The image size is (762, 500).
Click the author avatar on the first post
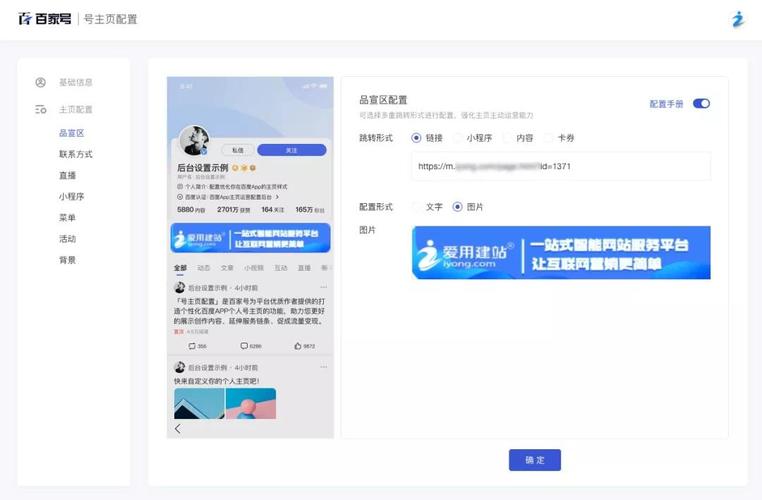[x=179, y=288]
